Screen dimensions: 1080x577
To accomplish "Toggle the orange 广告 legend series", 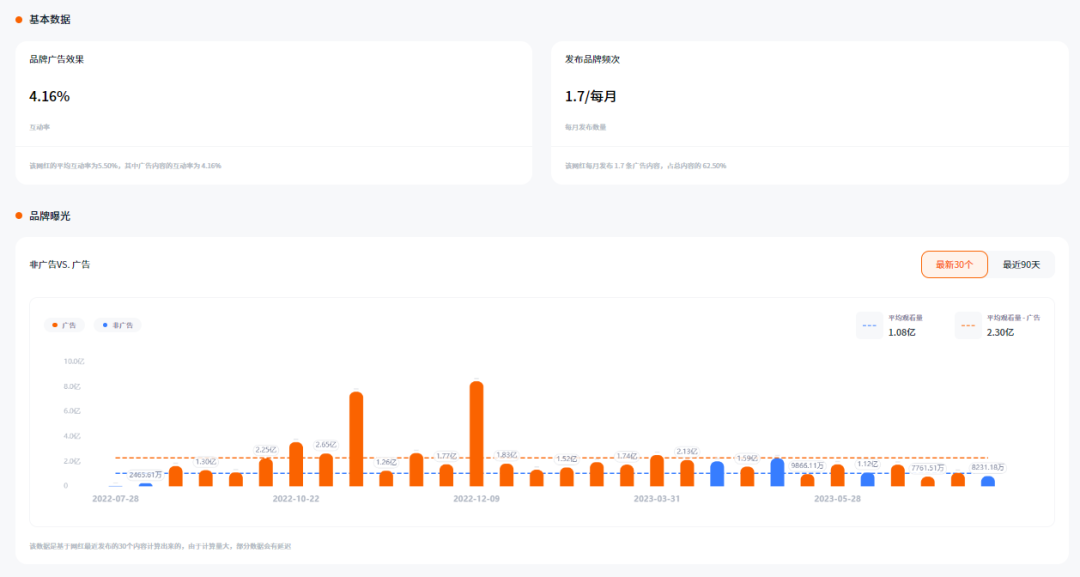I will (x=62, y=325).
